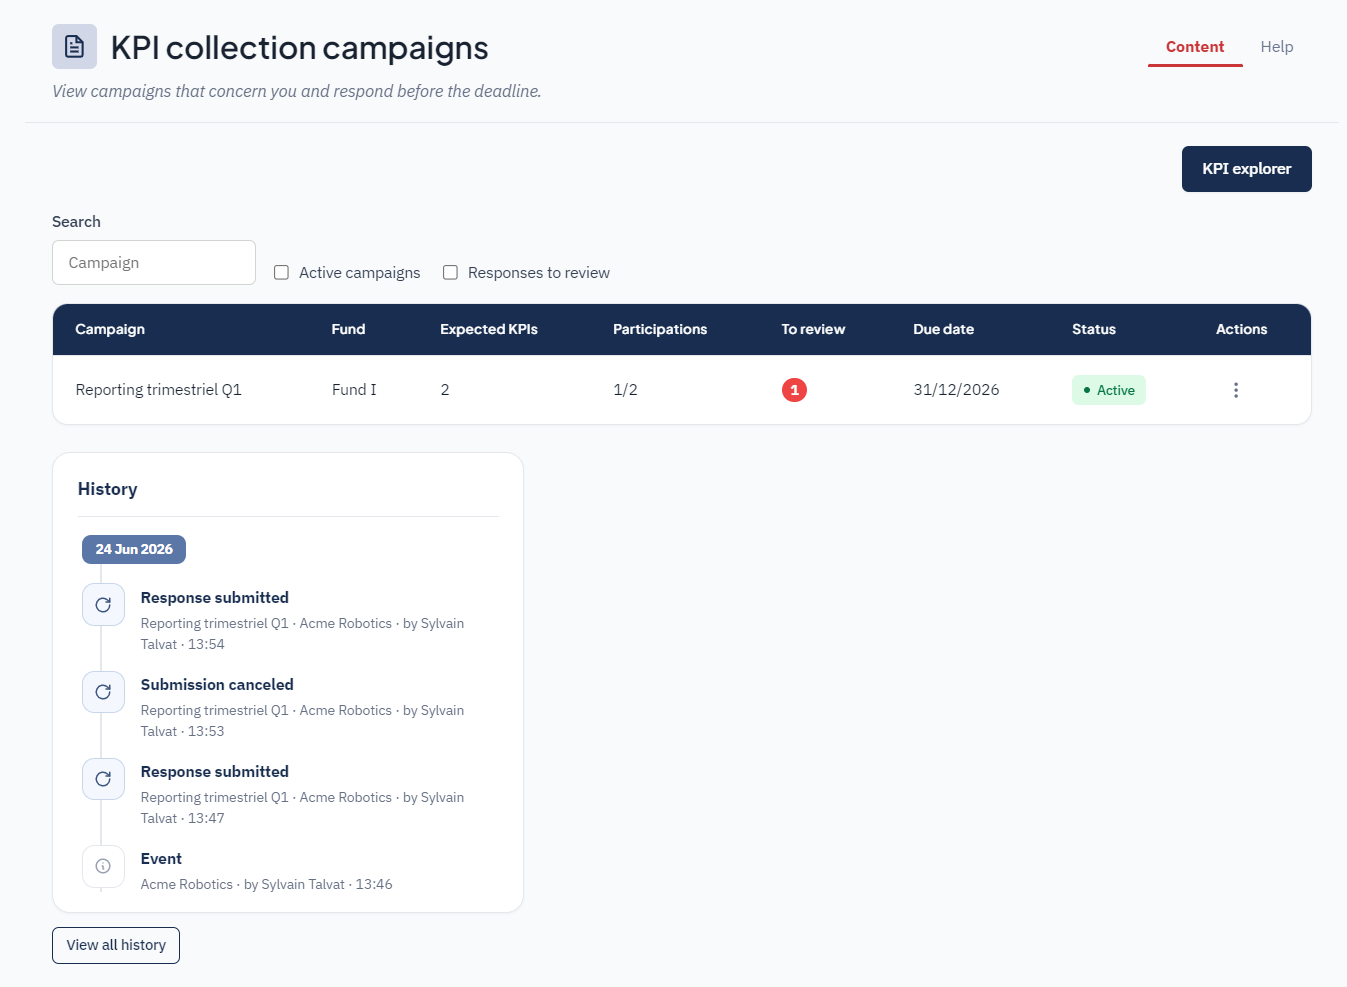
Task: Click the Participations column header
Action: [660, 329]
